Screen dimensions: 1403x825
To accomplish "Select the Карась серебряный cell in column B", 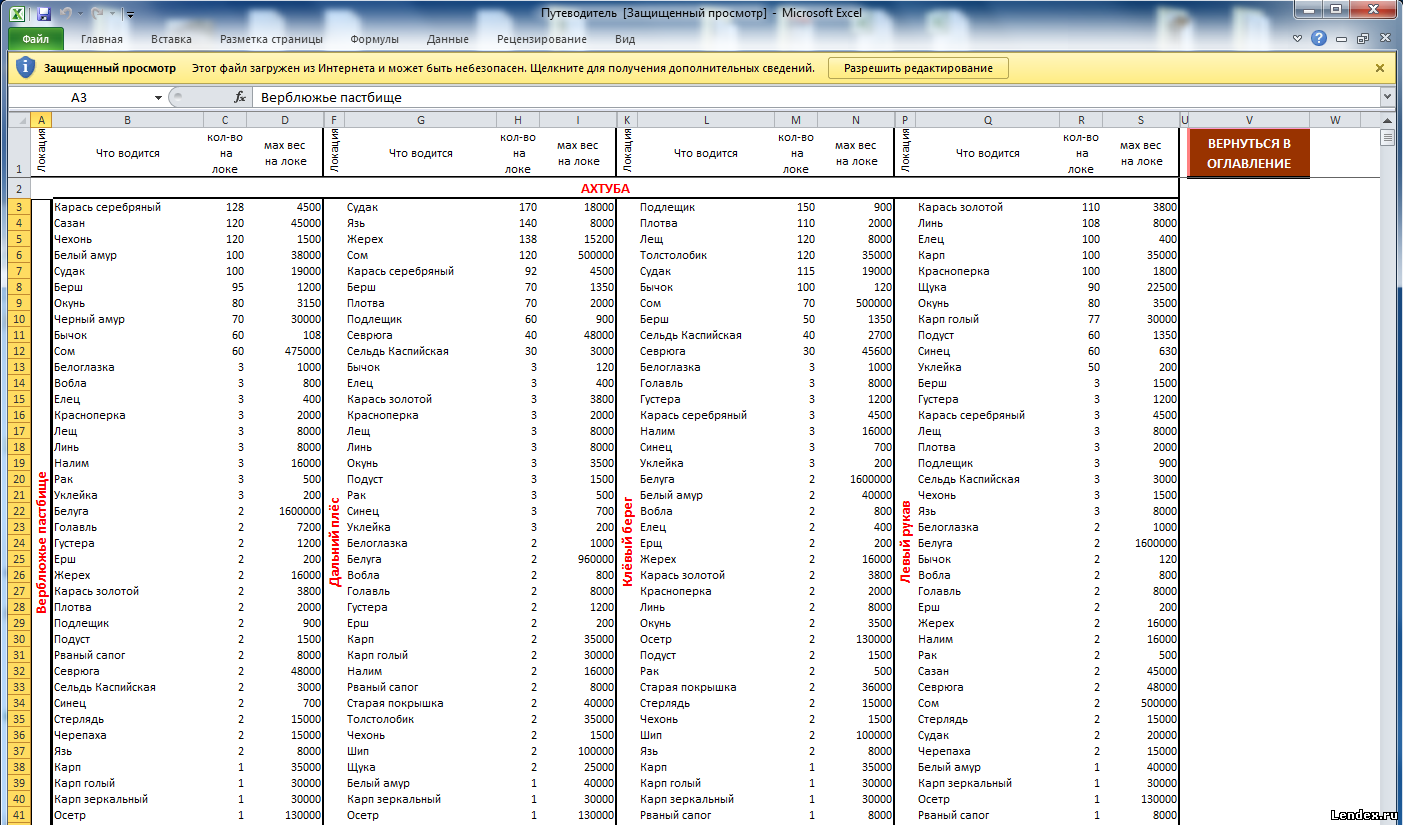I will [127, 207].
